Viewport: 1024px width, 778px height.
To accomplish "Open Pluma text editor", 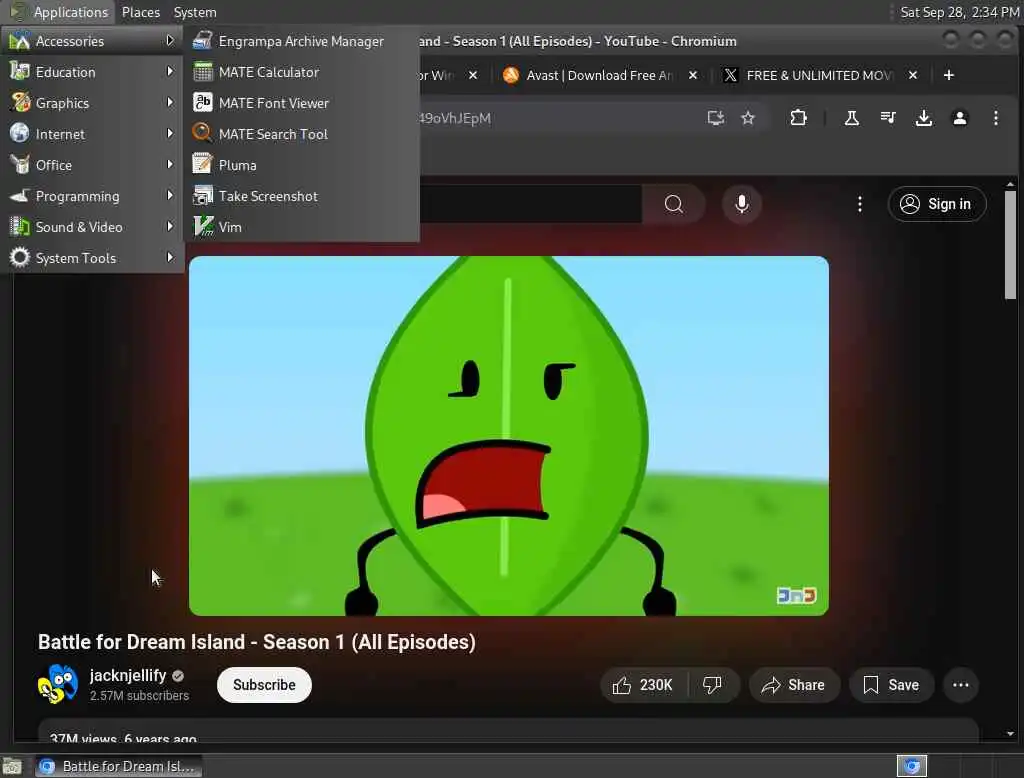I will pyautogui.click(x=301, y=165).
